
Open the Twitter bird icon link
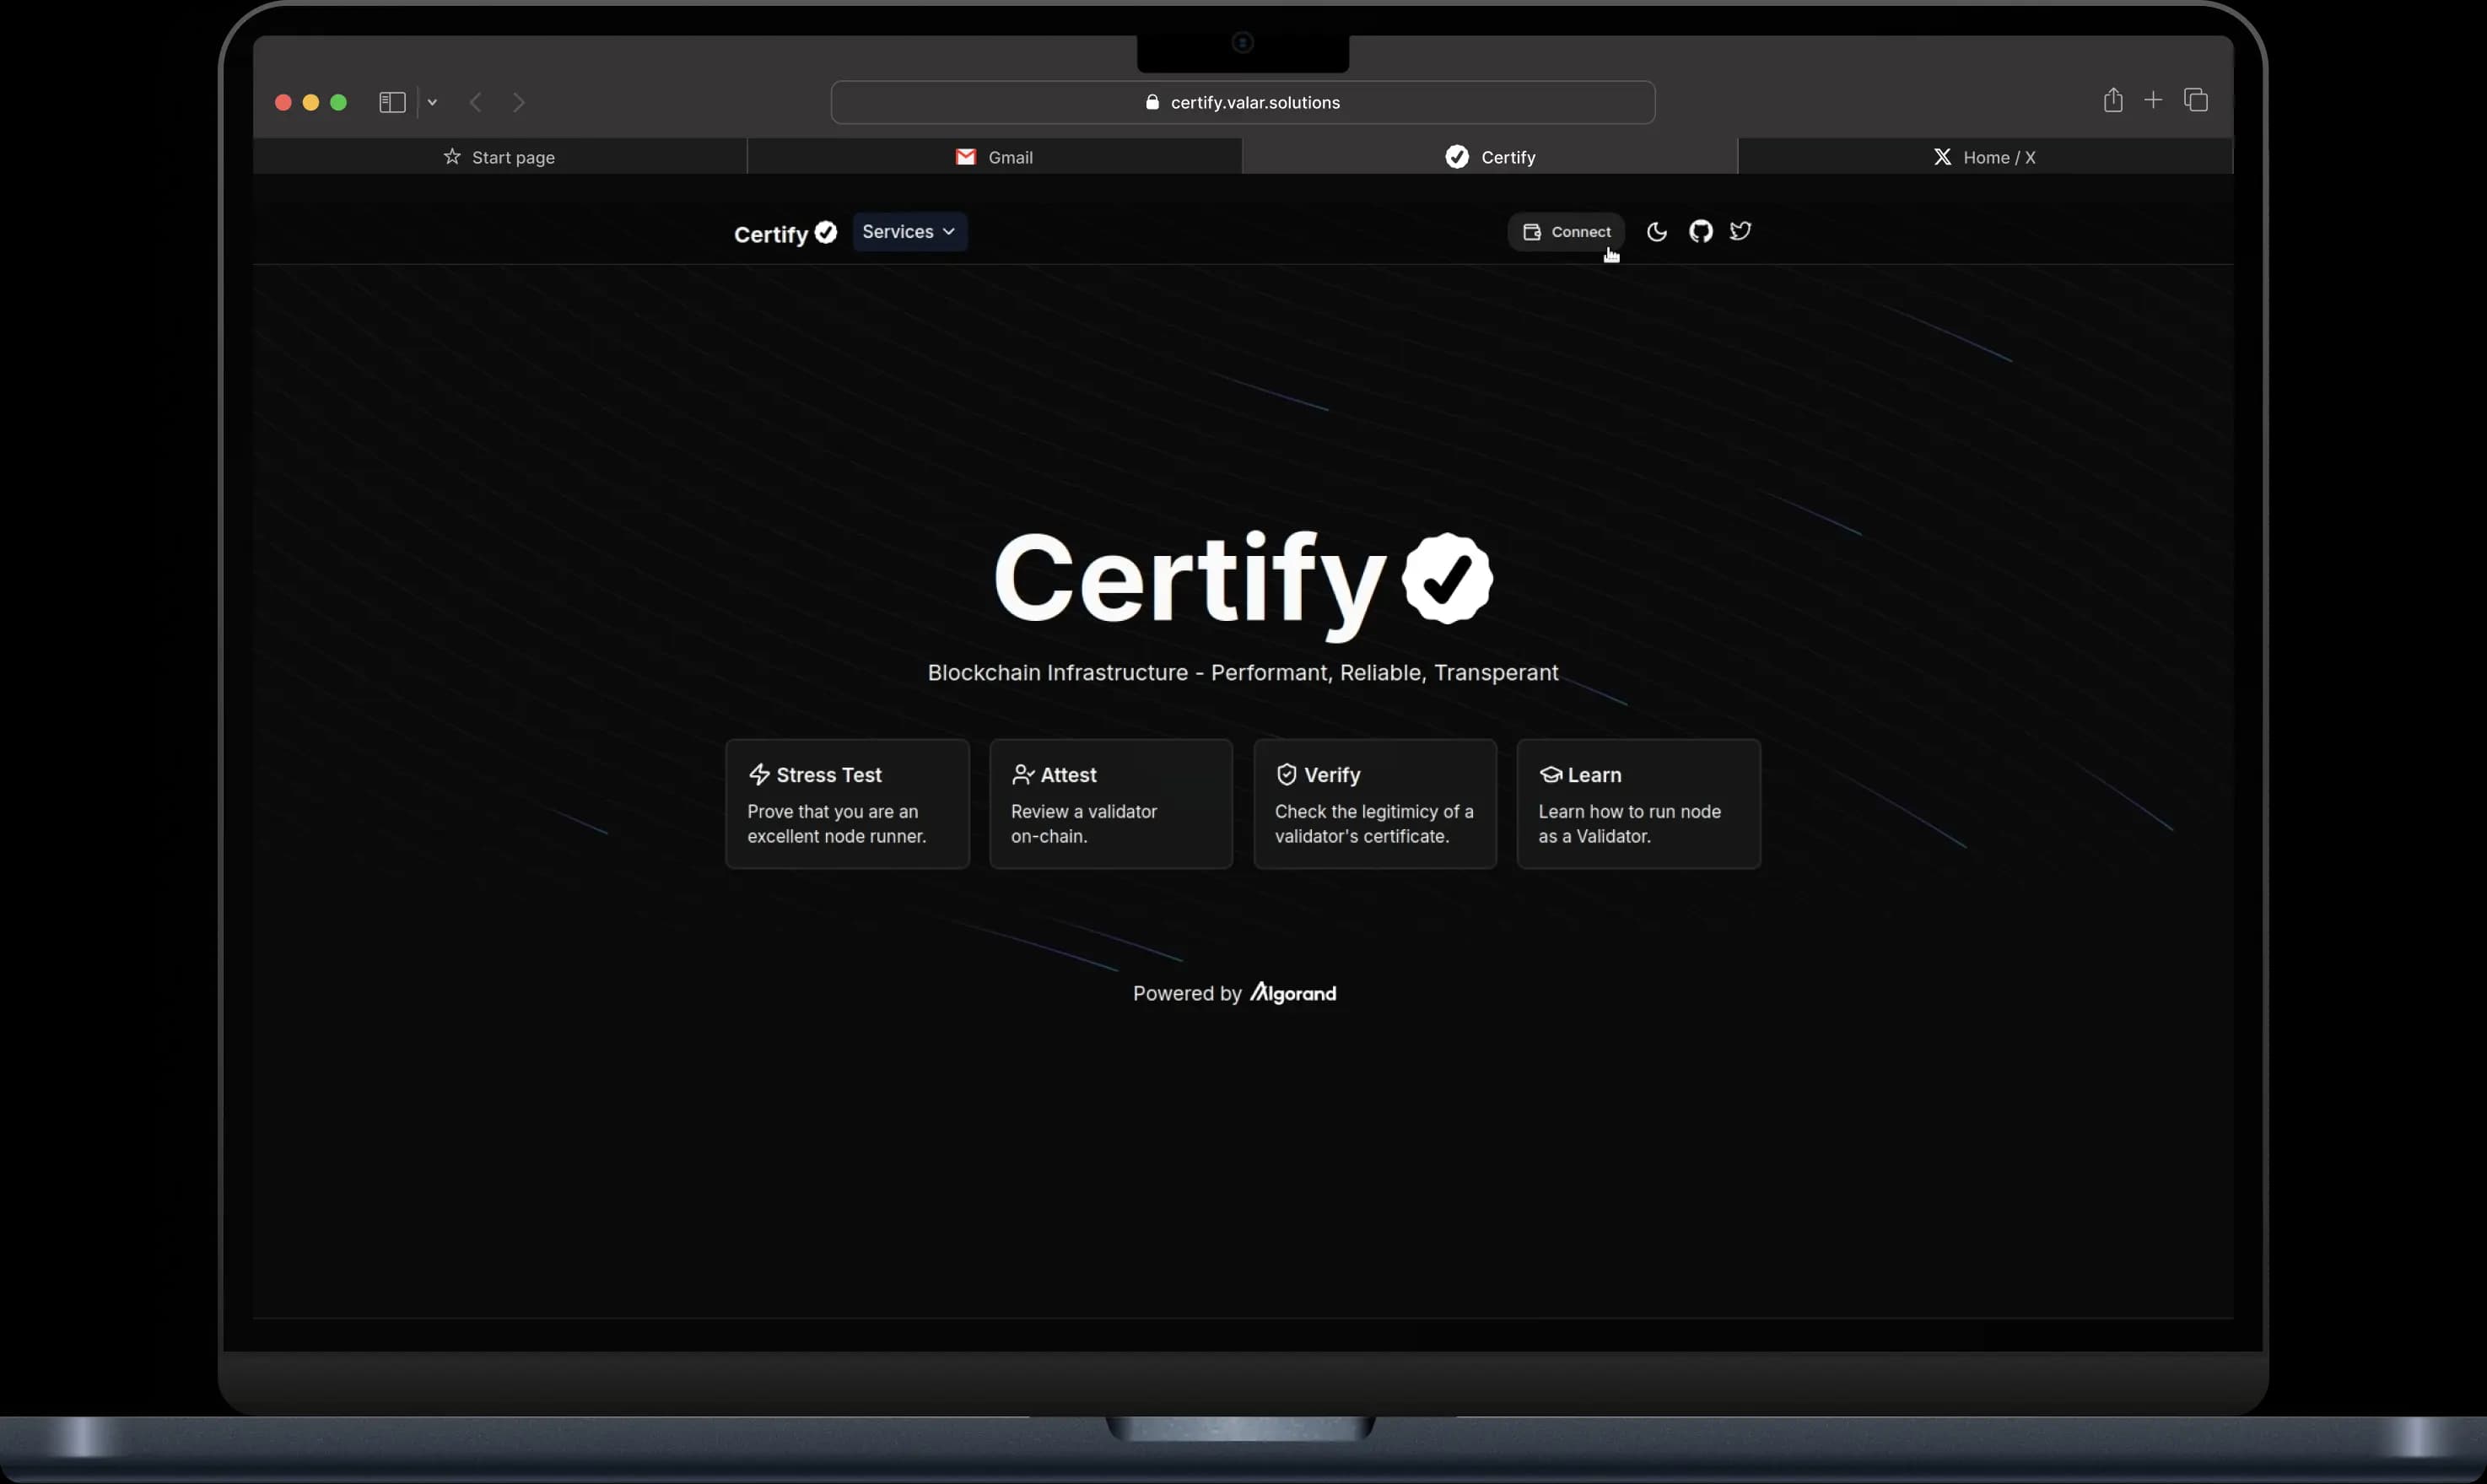pyautogui.click(x=1741, y=231)
